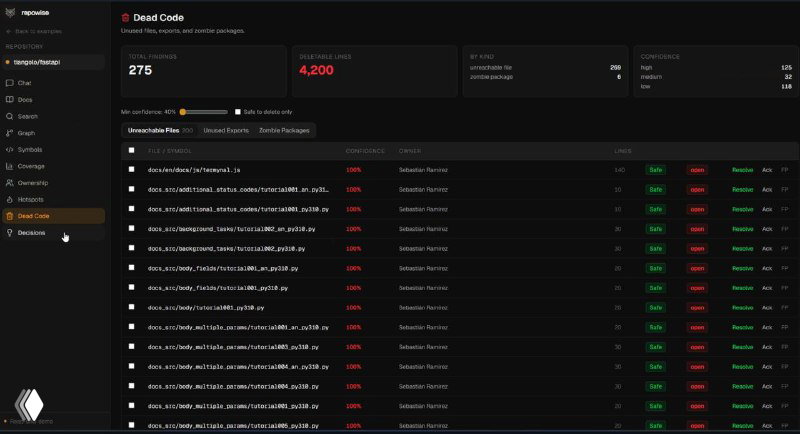Toggle the Safe to delete only checkbox
This screenshot has height=434, width=800.
click(x=238, y=112)
